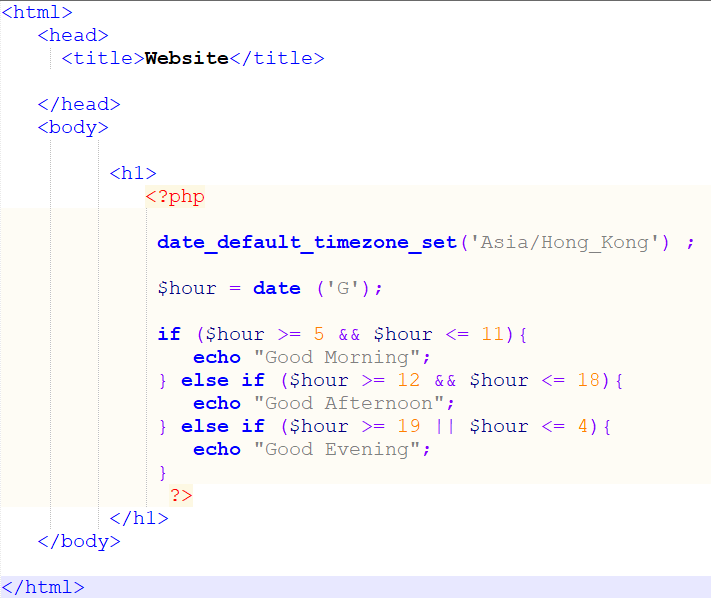Click echo before Good Evening
711x598 pixels.
click(x=217, y=450)
